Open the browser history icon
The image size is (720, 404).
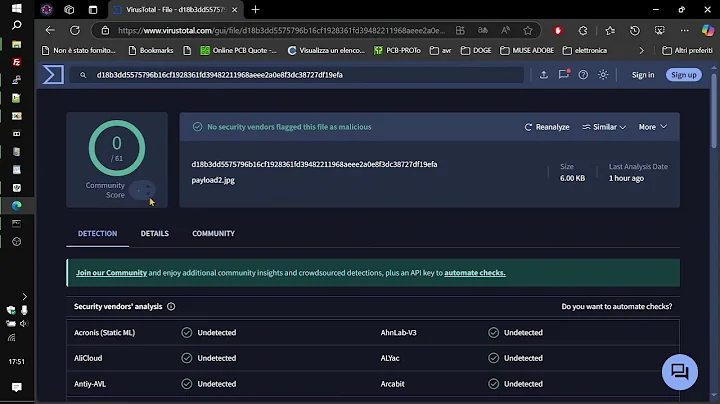[x=635, y=30]
